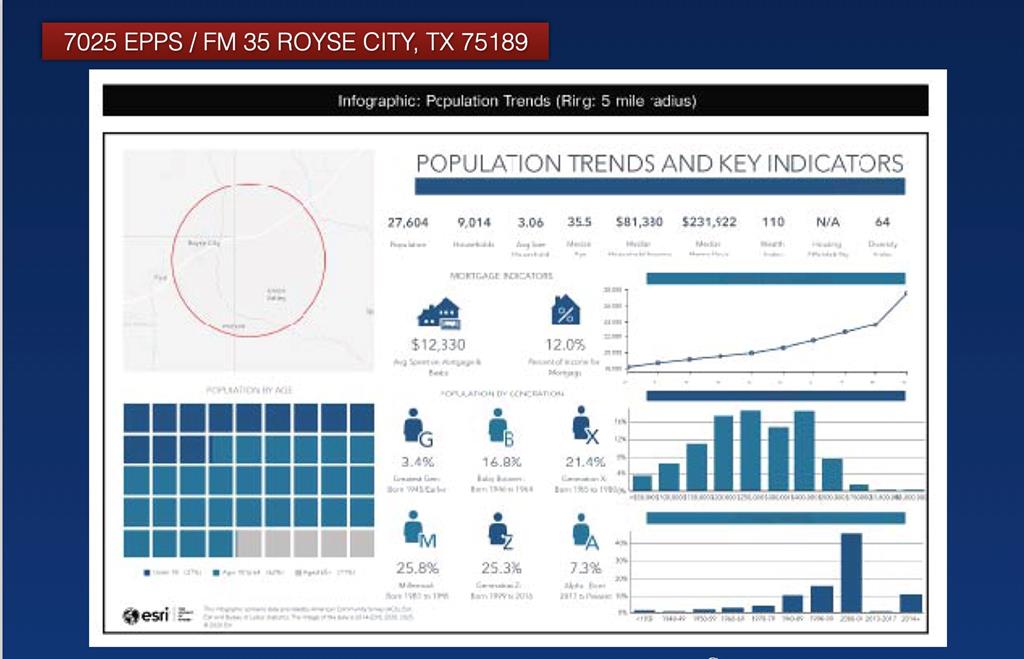This screenshot has height=659, width=1024.
Task: Click the address header "7025 EPPS / FM 35 ROYSE CITY, TX 75189"
Action: [296, 42]
